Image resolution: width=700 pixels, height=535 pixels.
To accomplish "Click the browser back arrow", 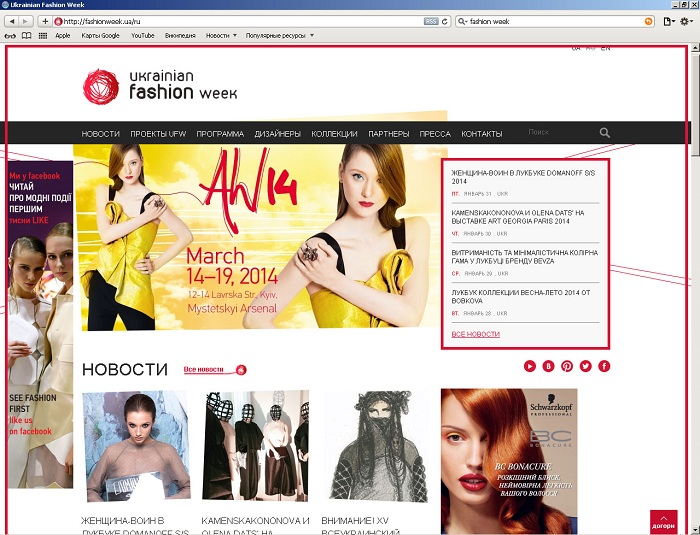I will (13, 21).
